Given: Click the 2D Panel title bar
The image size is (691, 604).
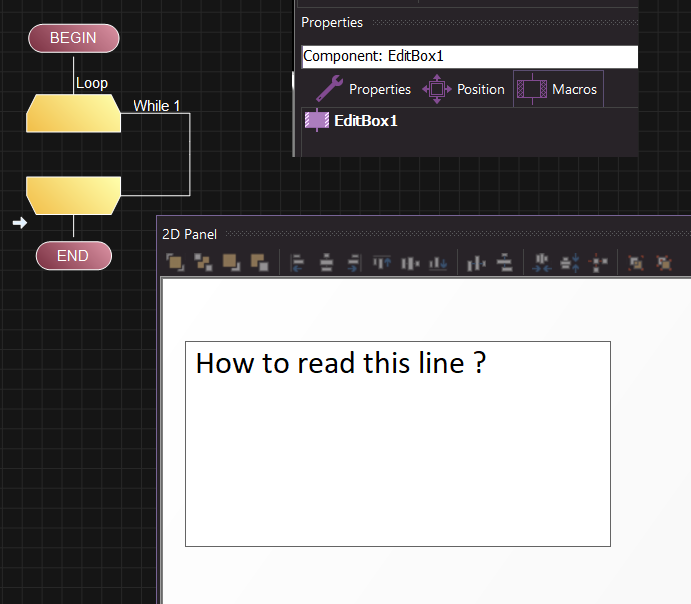Looking at the screenshot, I should point(424,234).
